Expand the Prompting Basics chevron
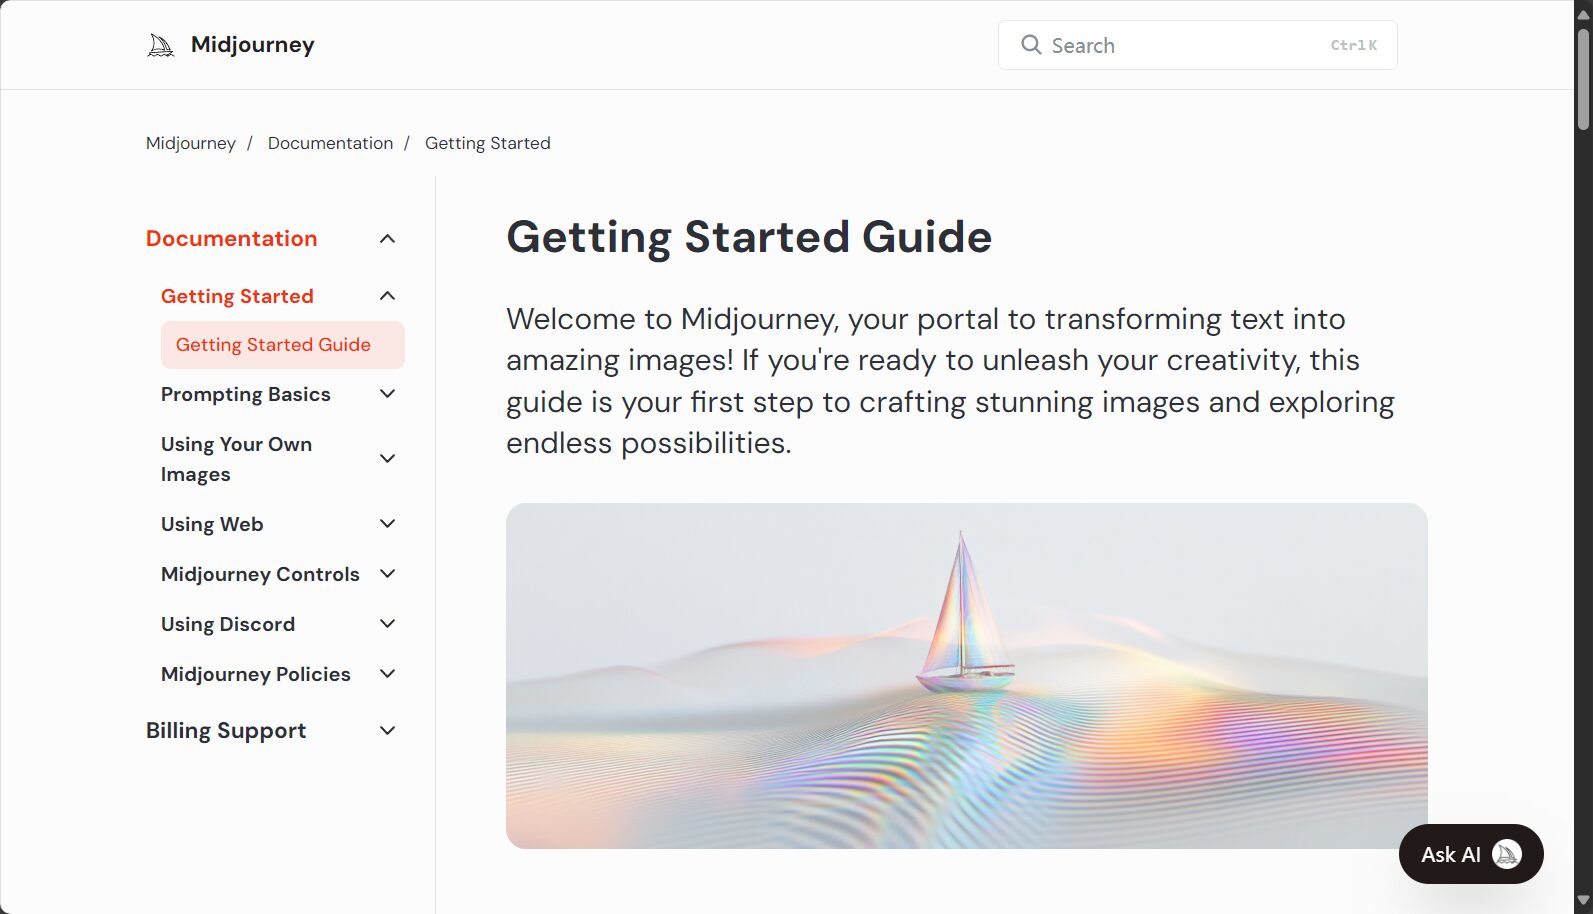The height and width of the screenshot is (914, 1593). [x=388, y=394]
